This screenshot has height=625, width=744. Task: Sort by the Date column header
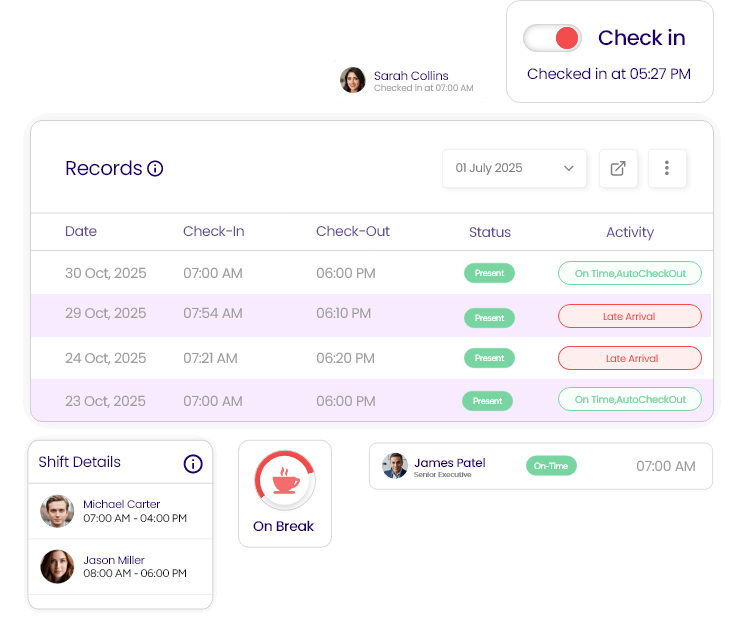pos(81,232)
